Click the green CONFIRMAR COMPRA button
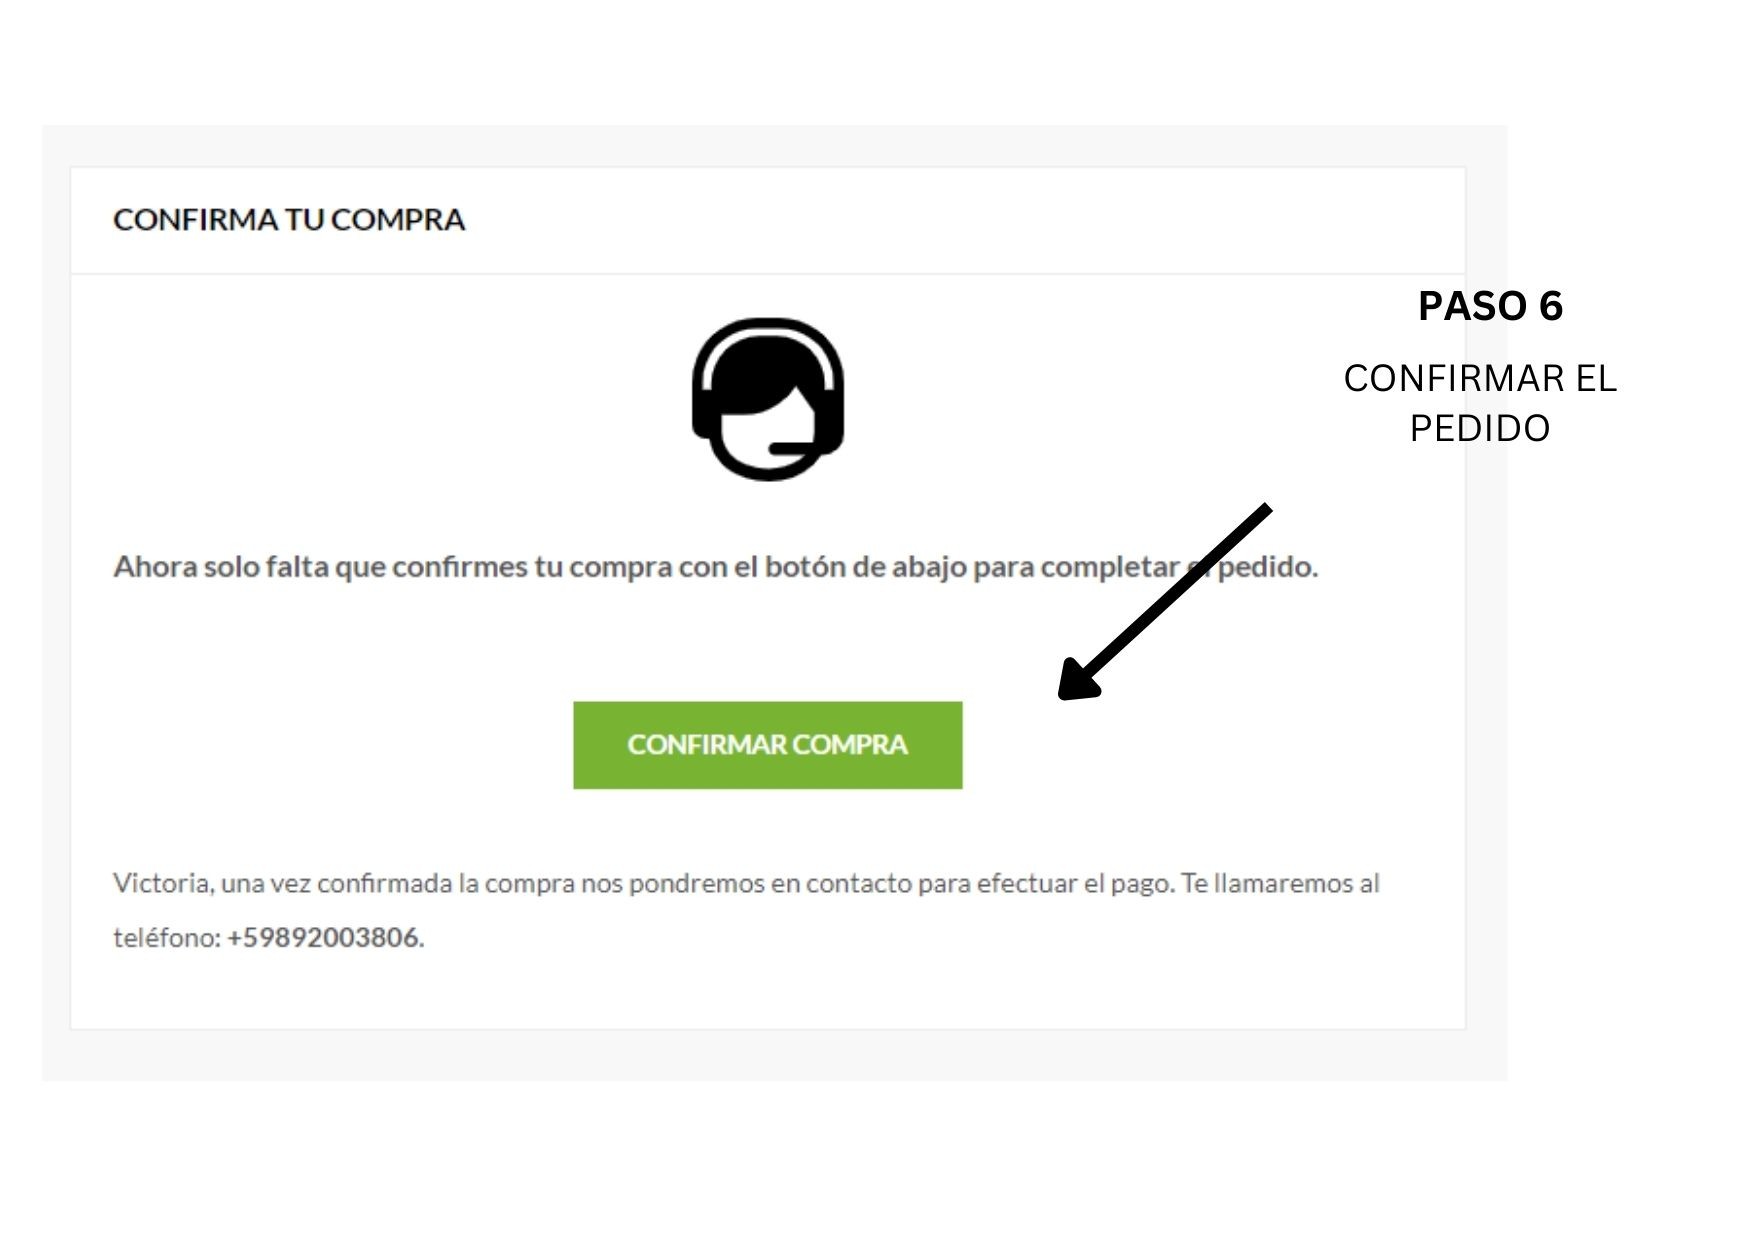1748x1240 pixels. (x=768, y=745)
